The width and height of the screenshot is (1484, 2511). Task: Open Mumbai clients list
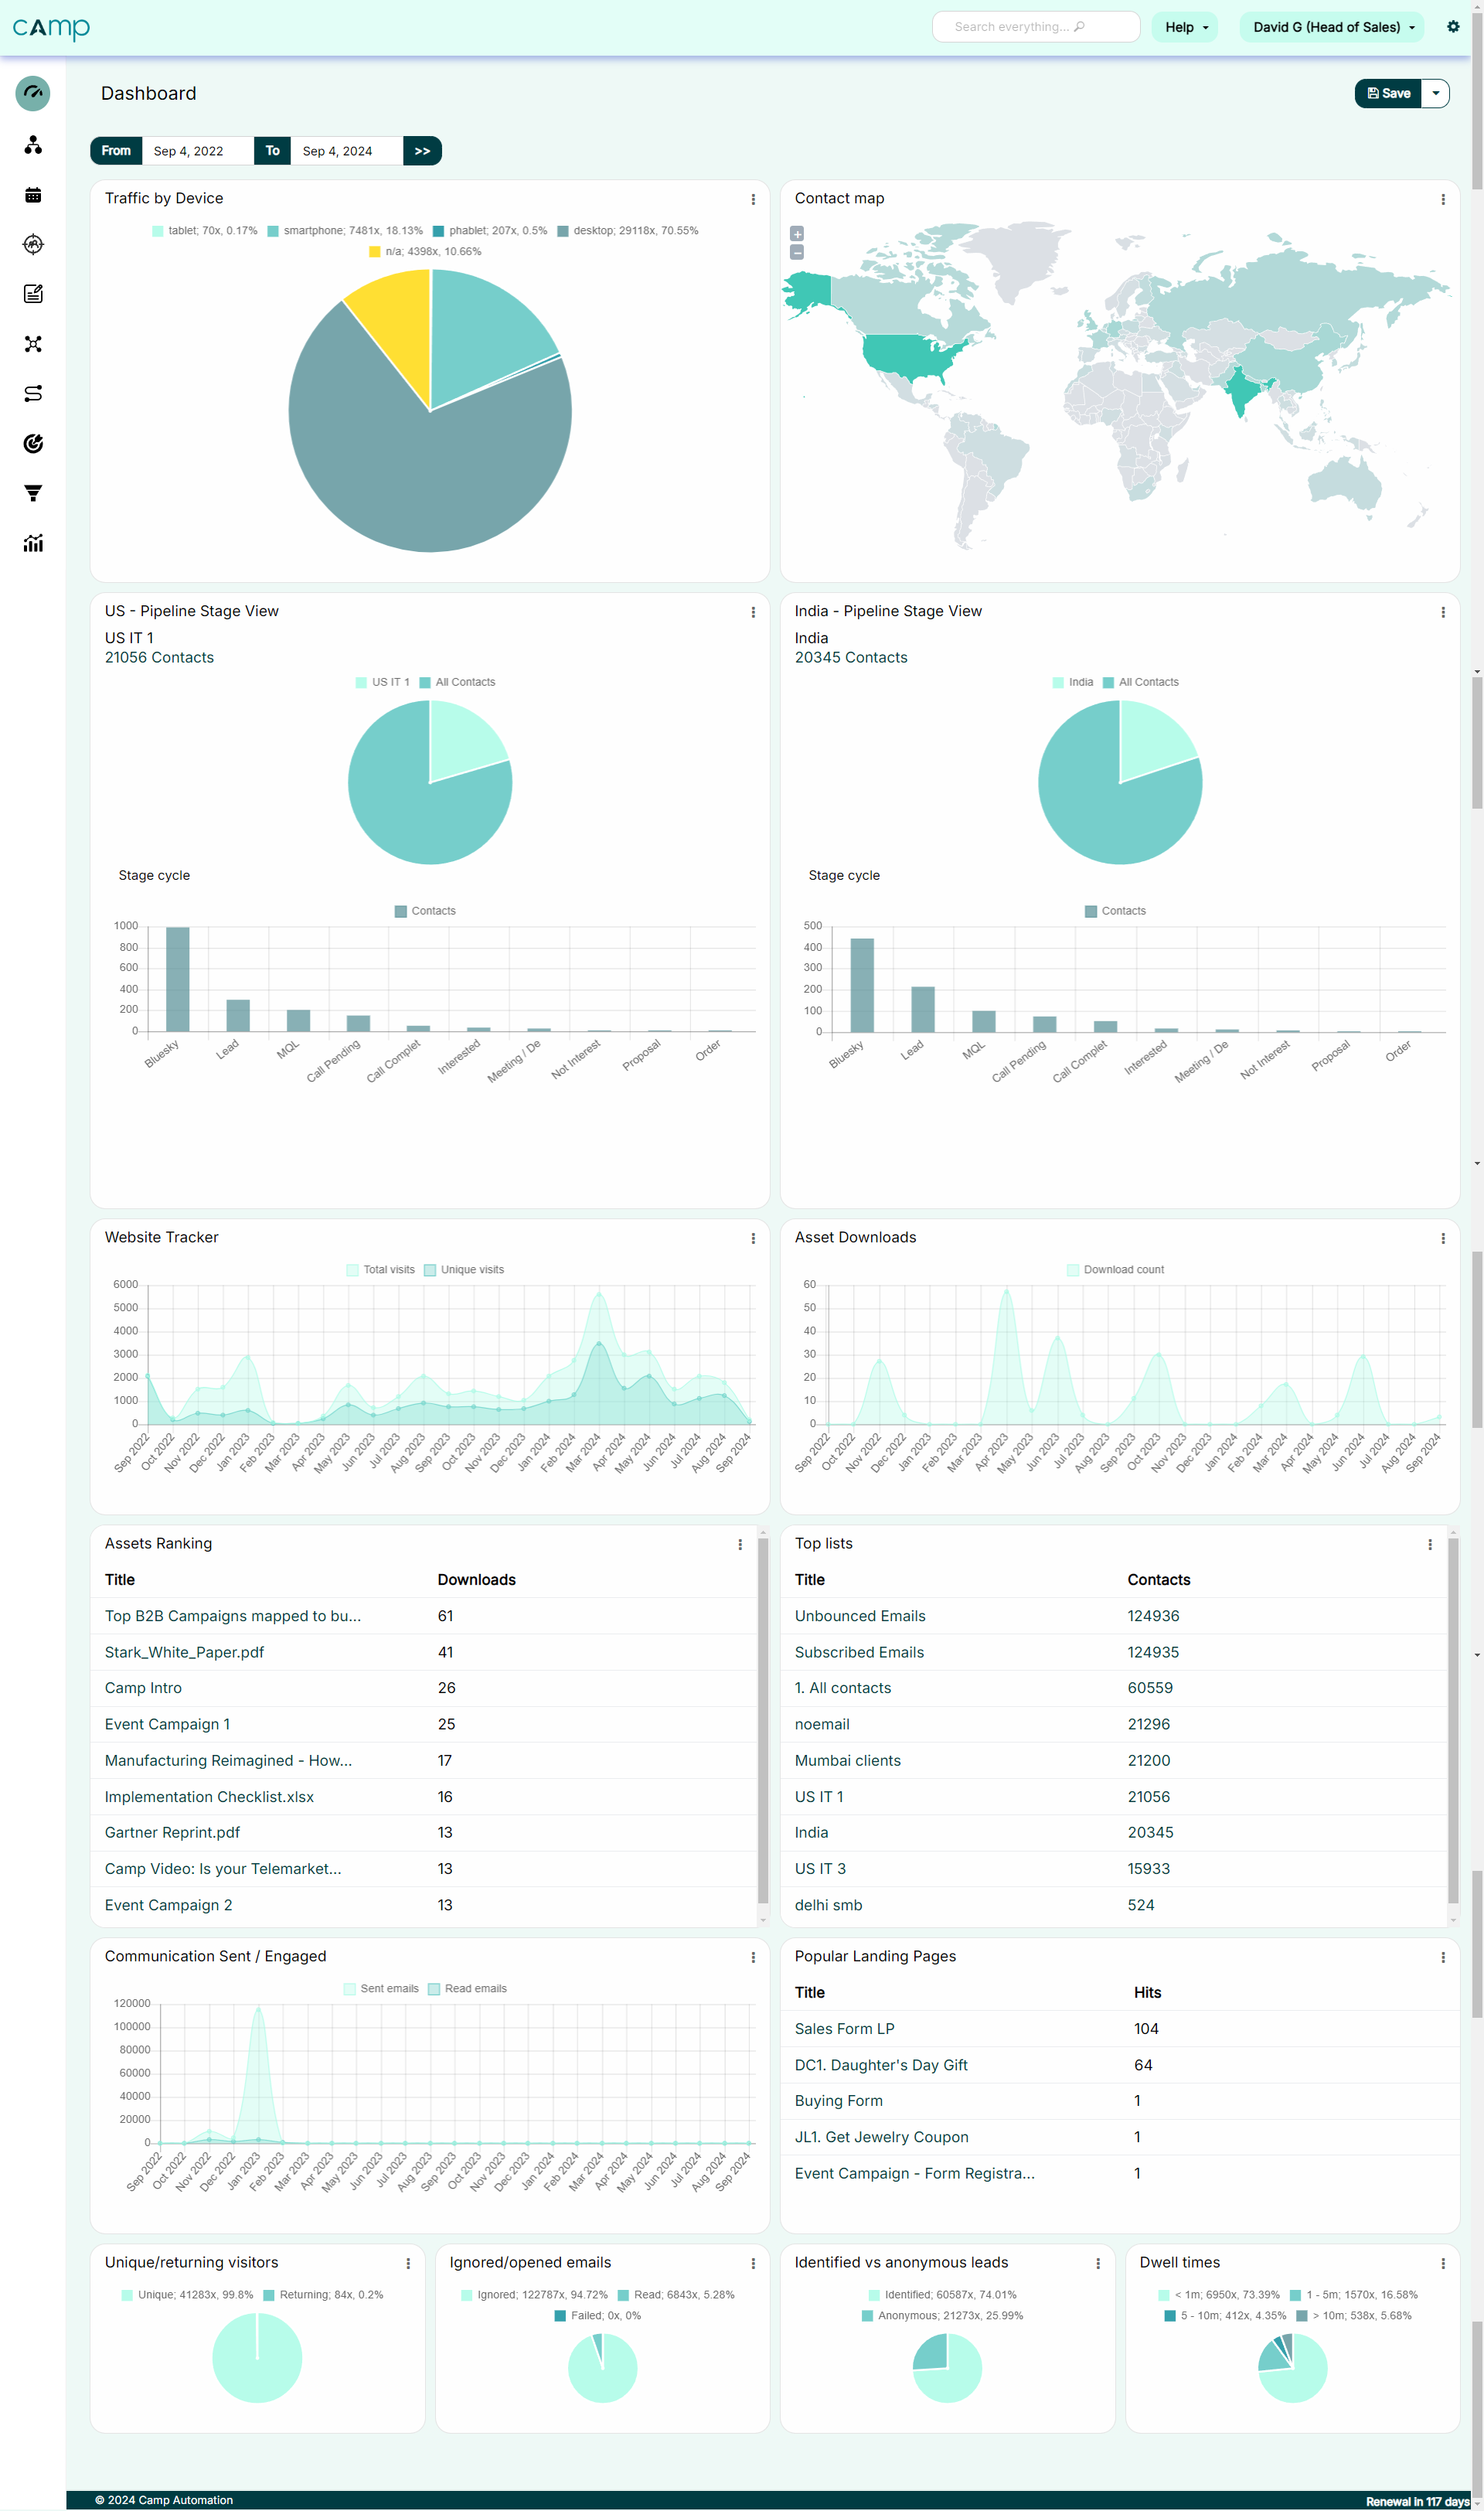tap(848, 1761)
